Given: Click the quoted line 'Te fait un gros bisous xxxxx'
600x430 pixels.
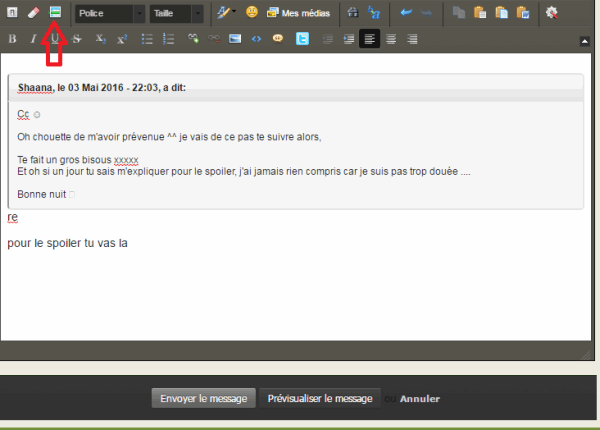Looking at the screenshot, I should coord(78,160).
